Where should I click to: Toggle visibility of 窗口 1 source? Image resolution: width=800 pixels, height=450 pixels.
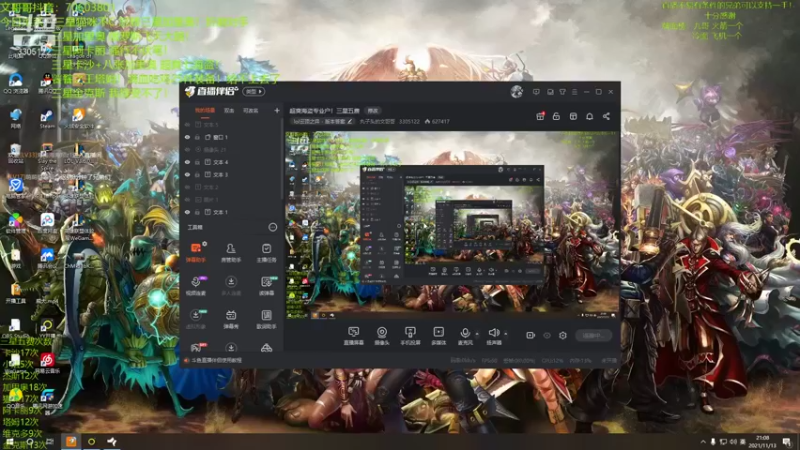pyautogui.click(x=187, y=137)
